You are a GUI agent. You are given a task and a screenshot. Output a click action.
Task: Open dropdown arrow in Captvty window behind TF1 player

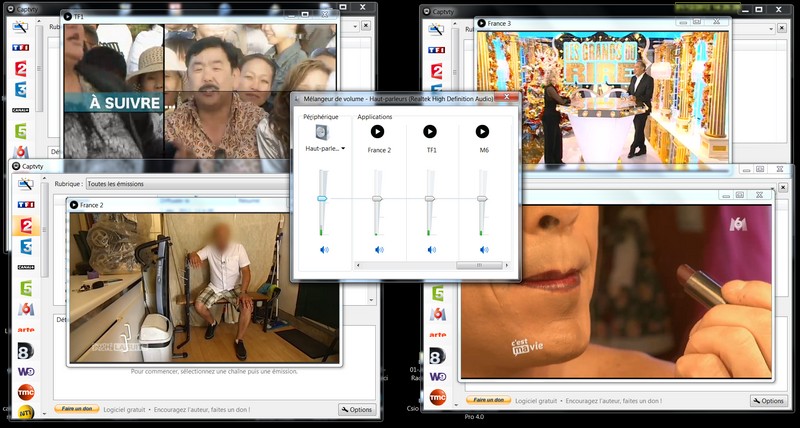[353, 26]
